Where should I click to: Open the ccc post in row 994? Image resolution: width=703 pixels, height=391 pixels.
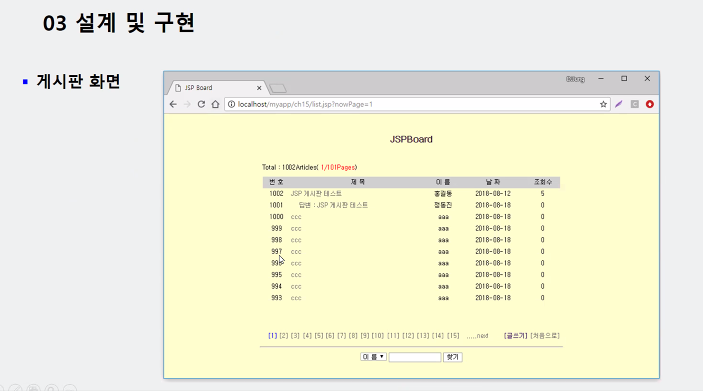[296, 287]
